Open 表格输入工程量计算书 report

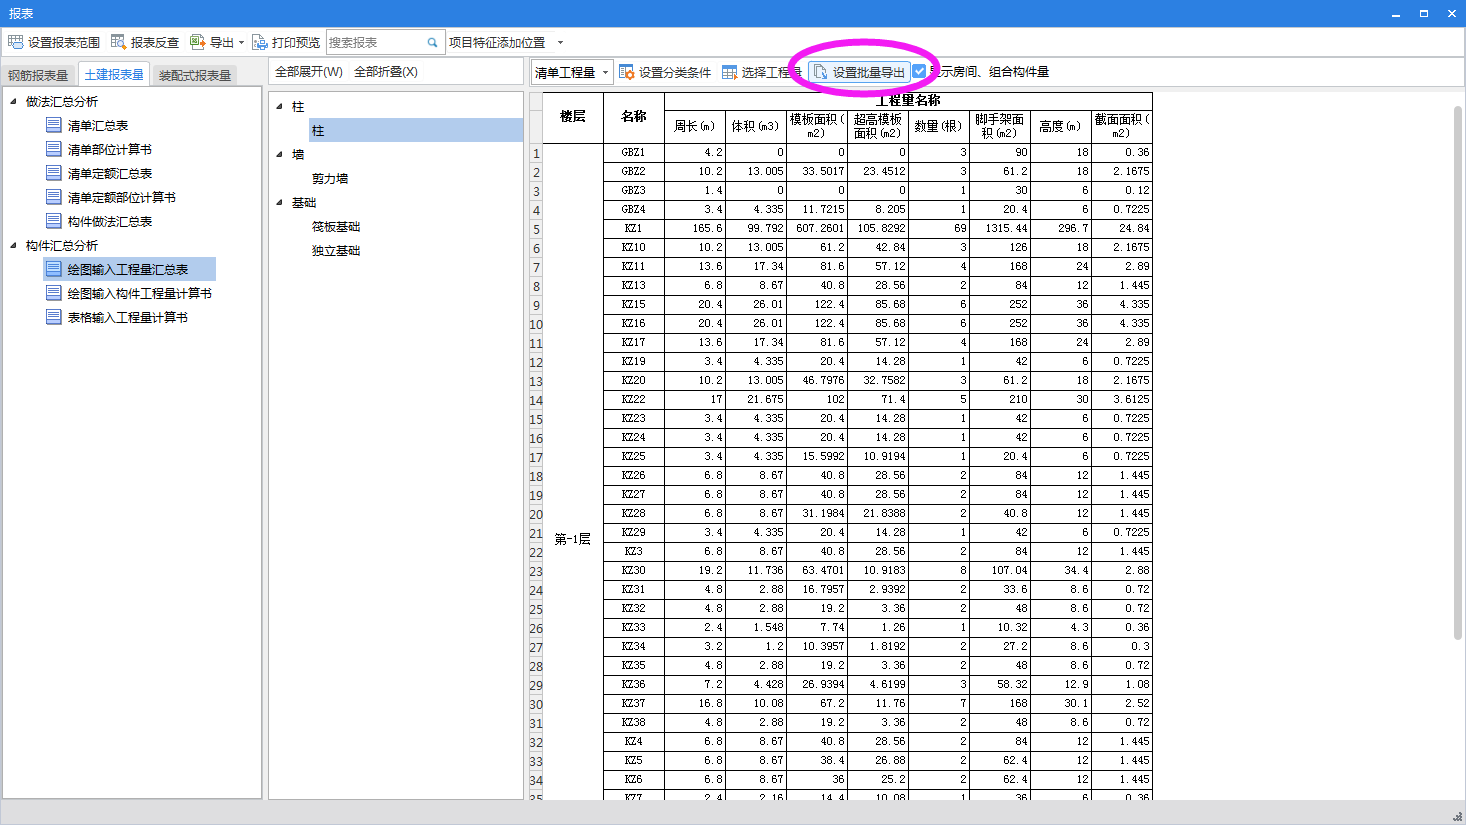(x=128, y=317)
